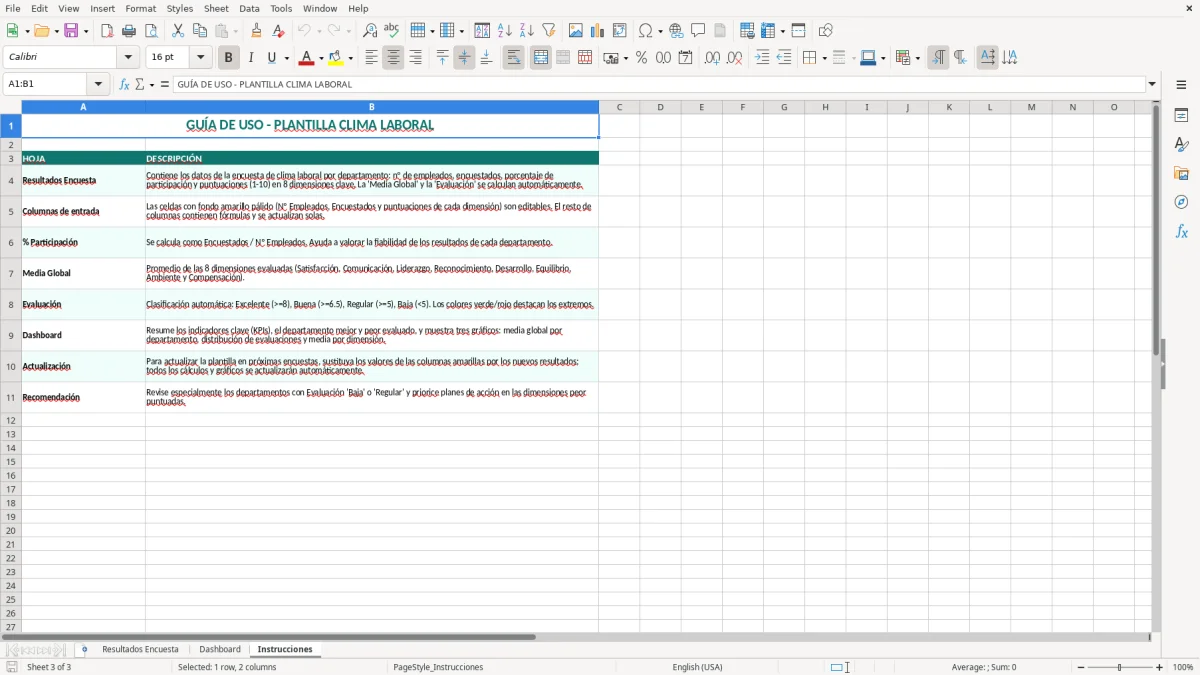Click the Clear Direct Formatting icon
Image resolution: width=1200 pixels, height=675 pixels.
coord(279,31)
